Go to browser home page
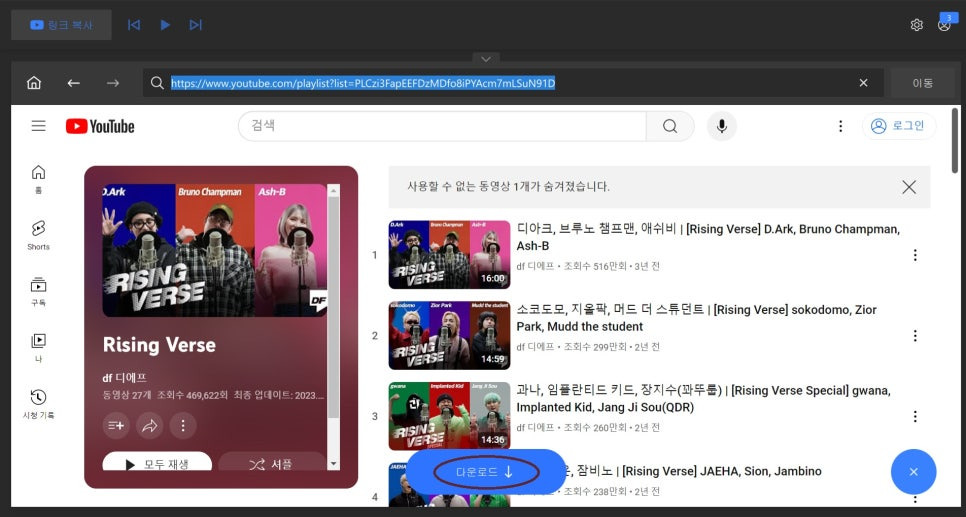This screenshot has height=517, width=966. (34, 83)
